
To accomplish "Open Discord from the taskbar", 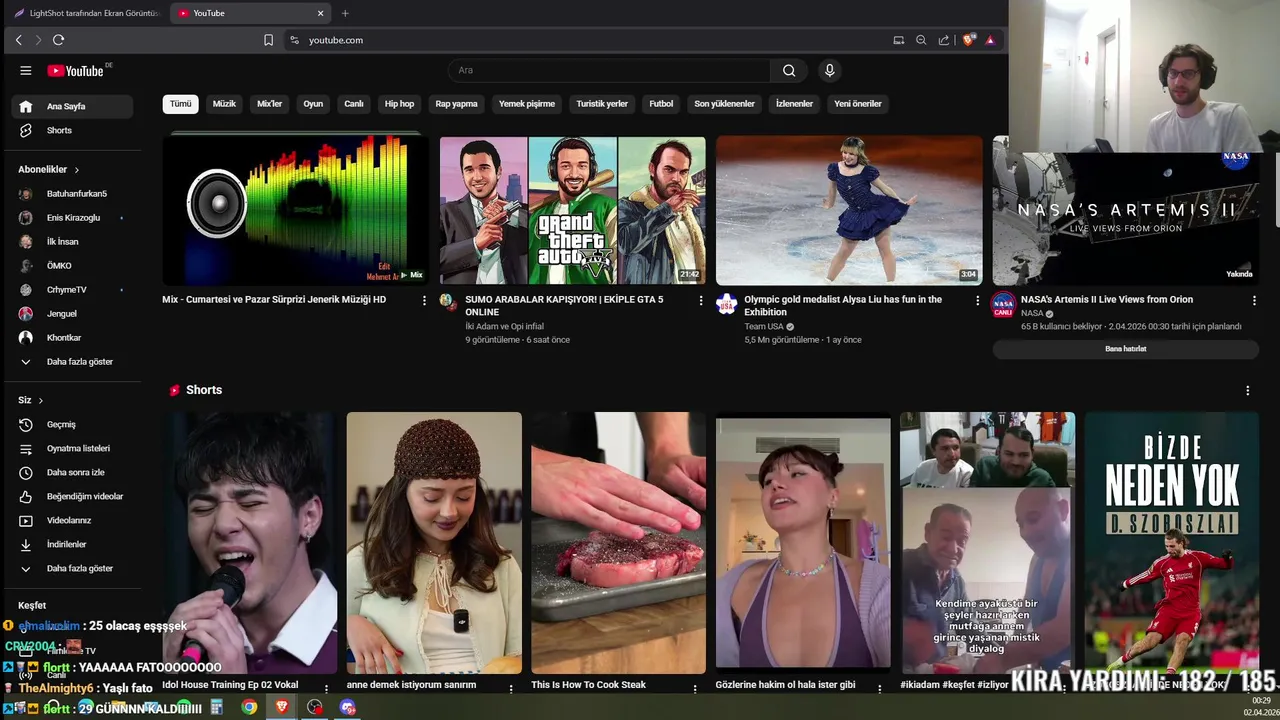I will click(x=348, y=707).
